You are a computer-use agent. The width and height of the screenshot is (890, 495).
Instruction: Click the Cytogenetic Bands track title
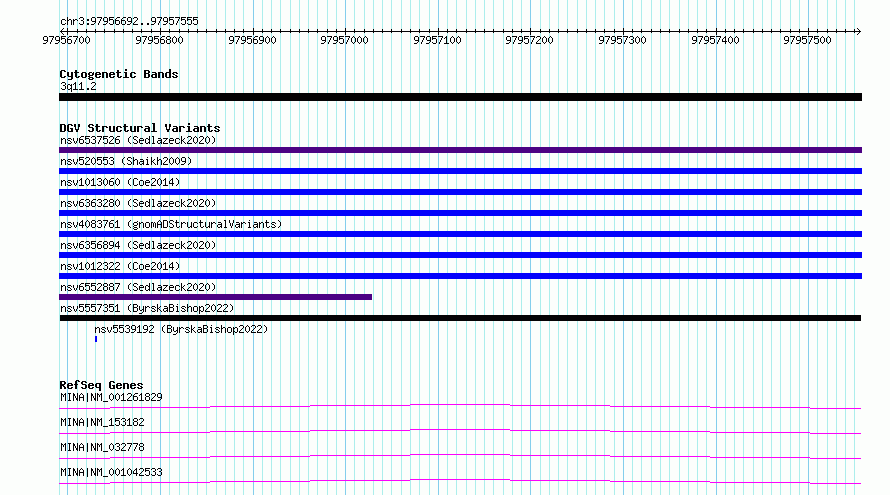[x=119, y=74]
